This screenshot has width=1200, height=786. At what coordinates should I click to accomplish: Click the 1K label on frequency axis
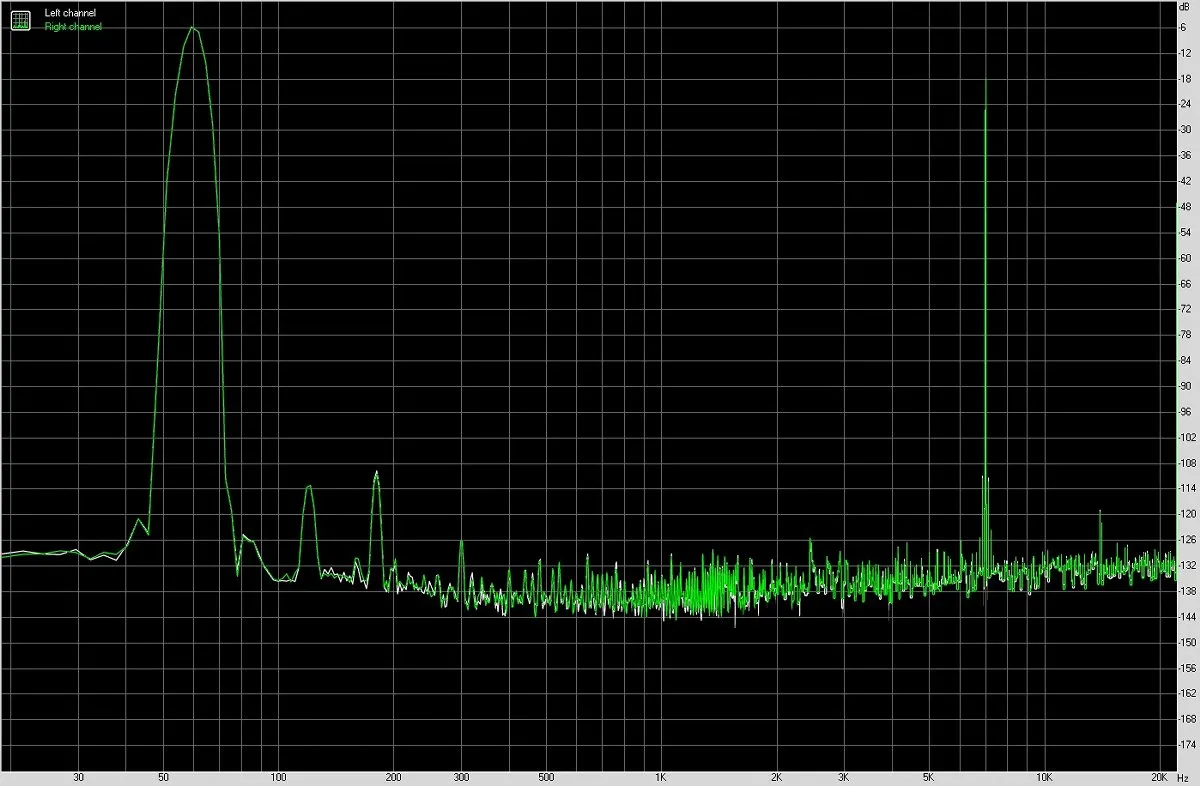click(x=661, y=776)
